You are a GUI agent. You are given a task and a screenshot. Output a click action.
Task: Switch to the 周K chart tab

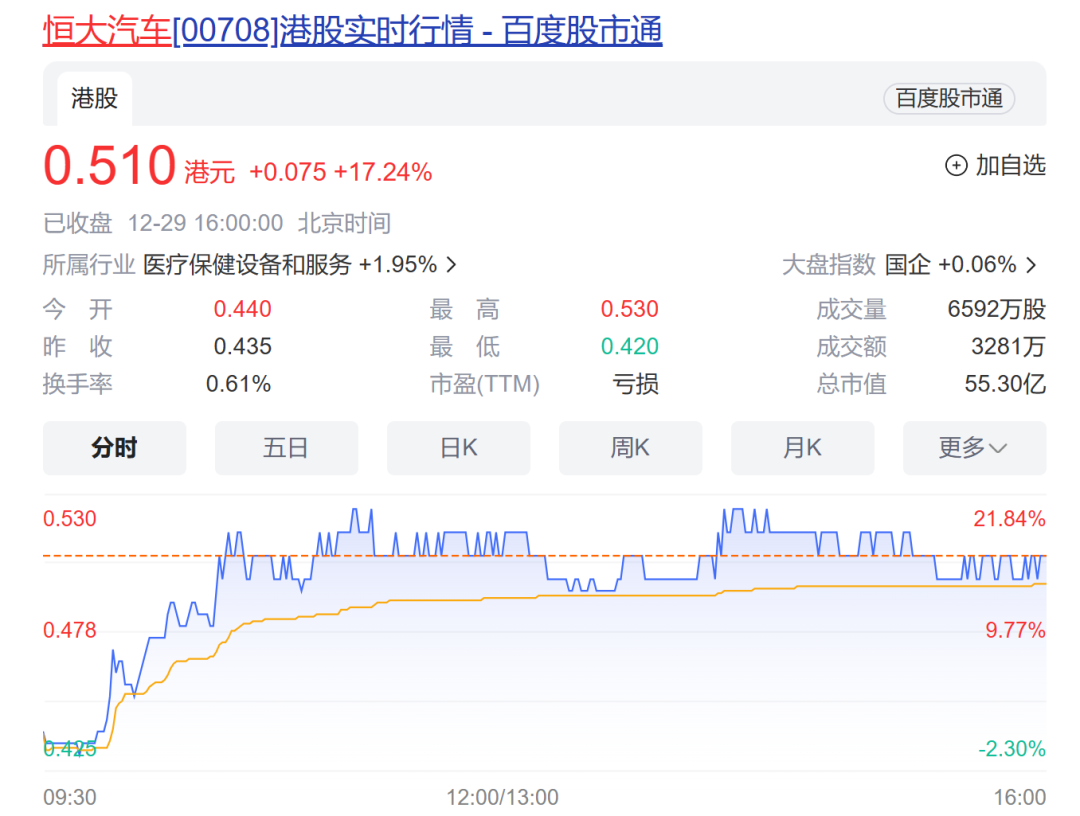(630, 448)
